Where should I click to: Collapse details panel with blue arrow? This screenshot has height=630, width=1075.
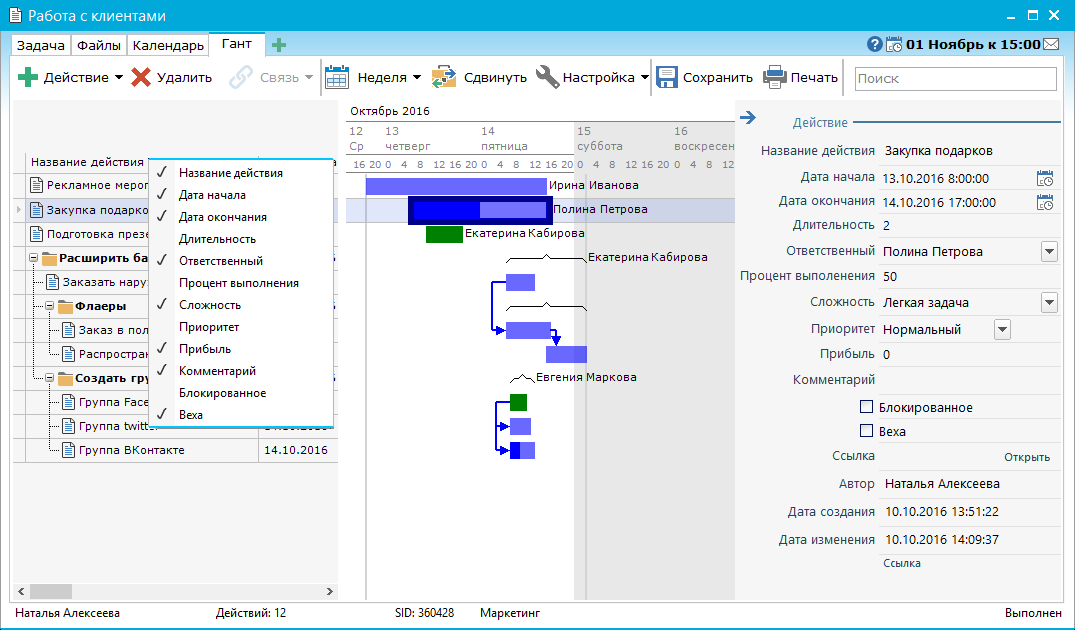coord(748,118)
